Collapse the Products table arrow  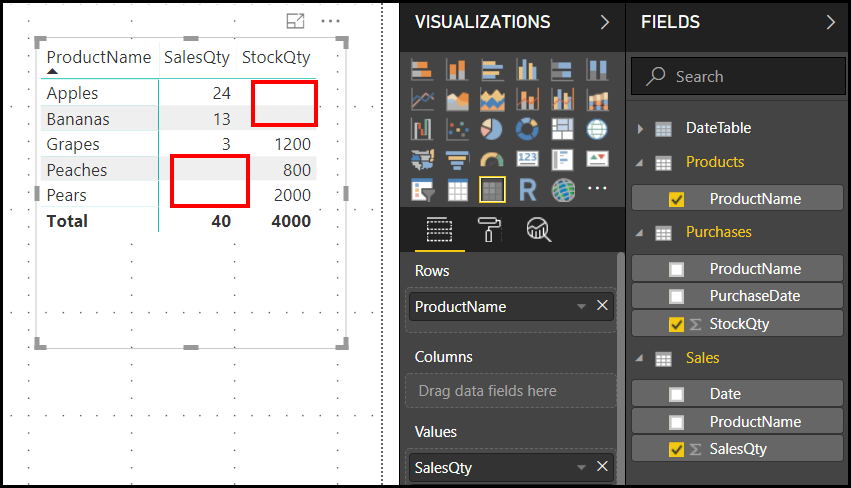[x=640, y=162]
